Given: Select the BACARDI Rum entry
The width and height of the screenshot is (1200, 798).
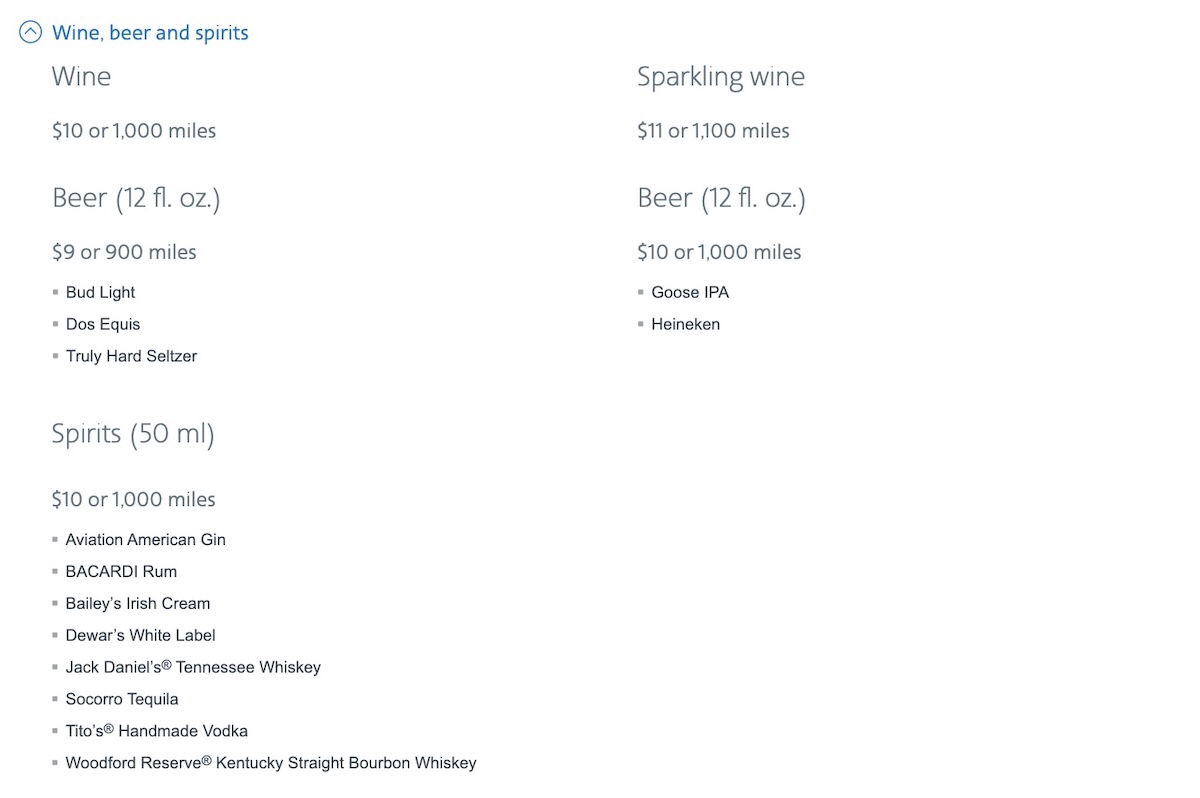Looking at the screenshot, I should 121,572.
